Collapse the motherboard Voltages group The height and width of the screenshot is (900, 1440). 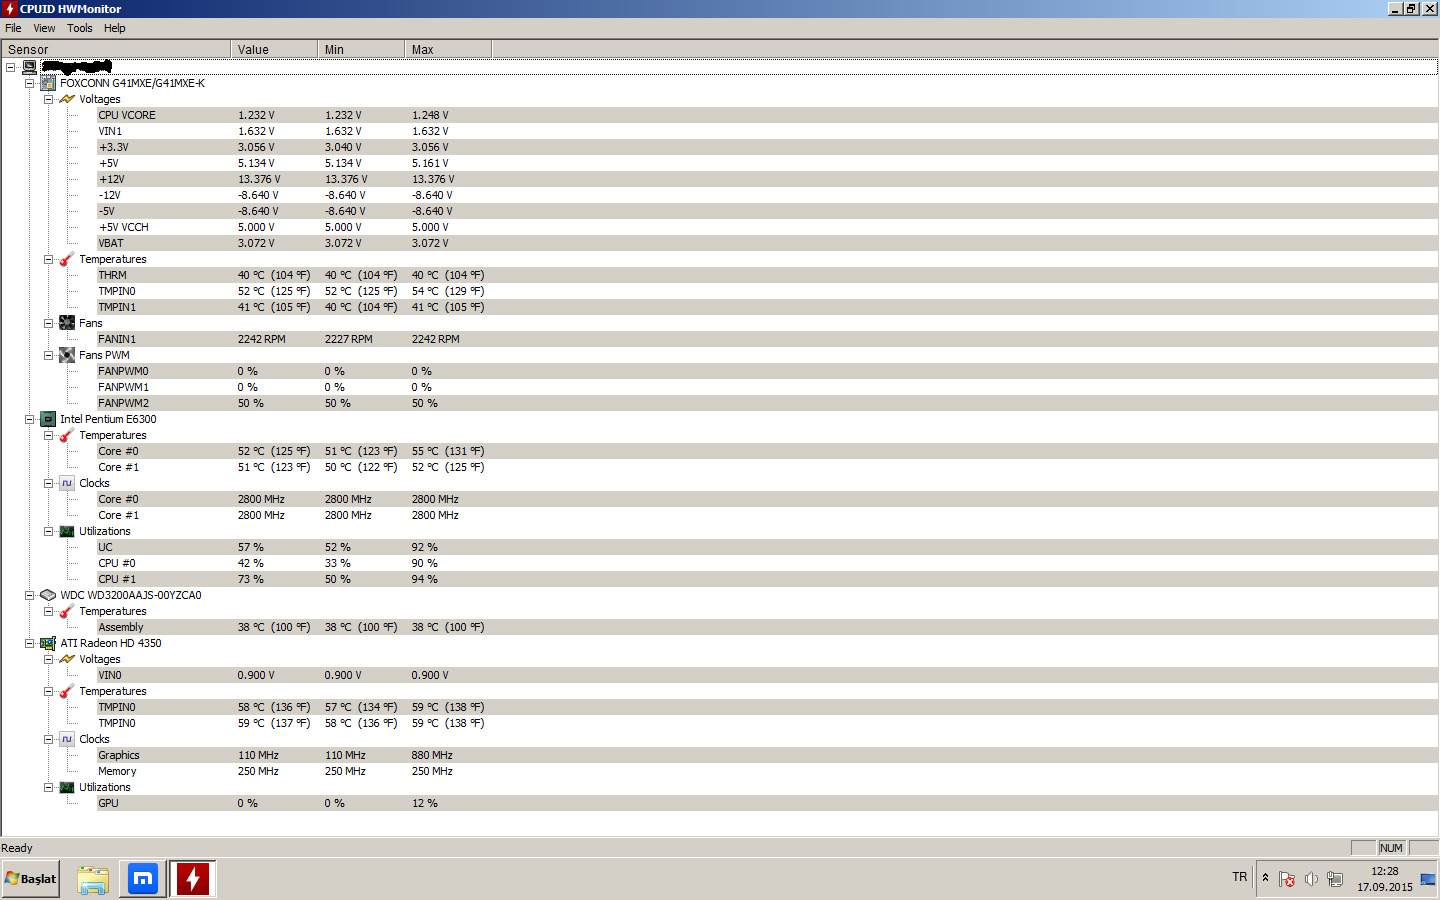coord(48,99)
